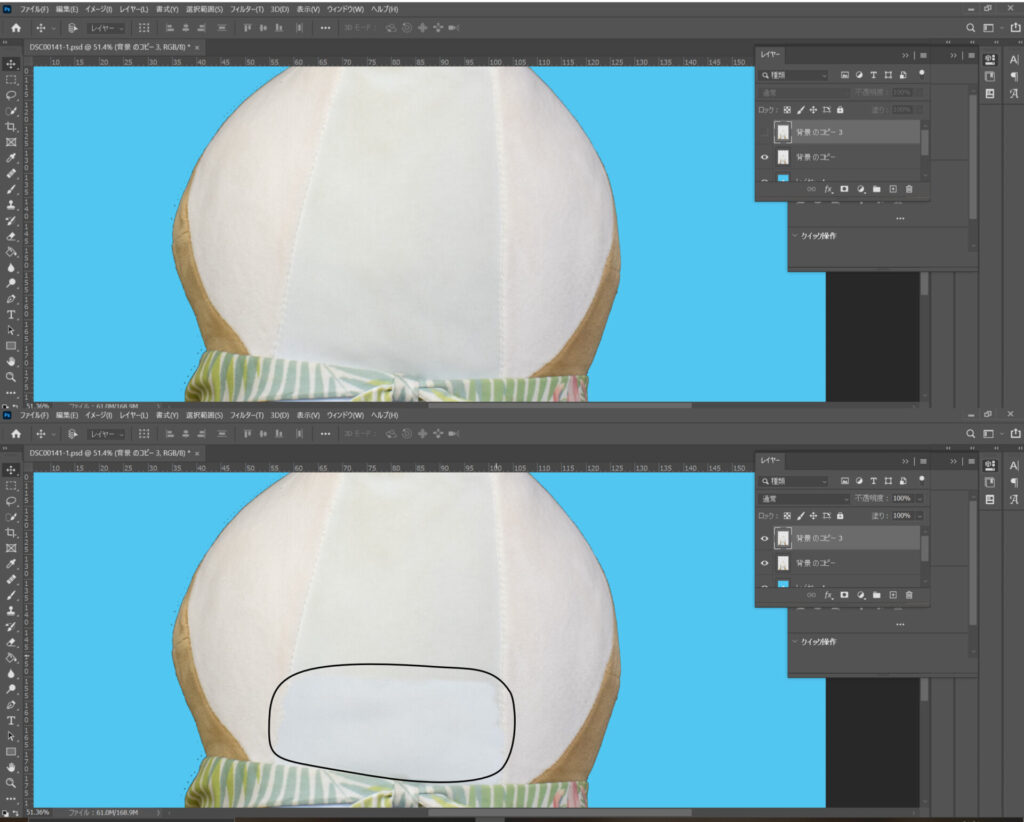This screenshot has height=822, width=1024.
Task: Open fx layer styles in upper Layers panel
Action: tap(828, 189)
